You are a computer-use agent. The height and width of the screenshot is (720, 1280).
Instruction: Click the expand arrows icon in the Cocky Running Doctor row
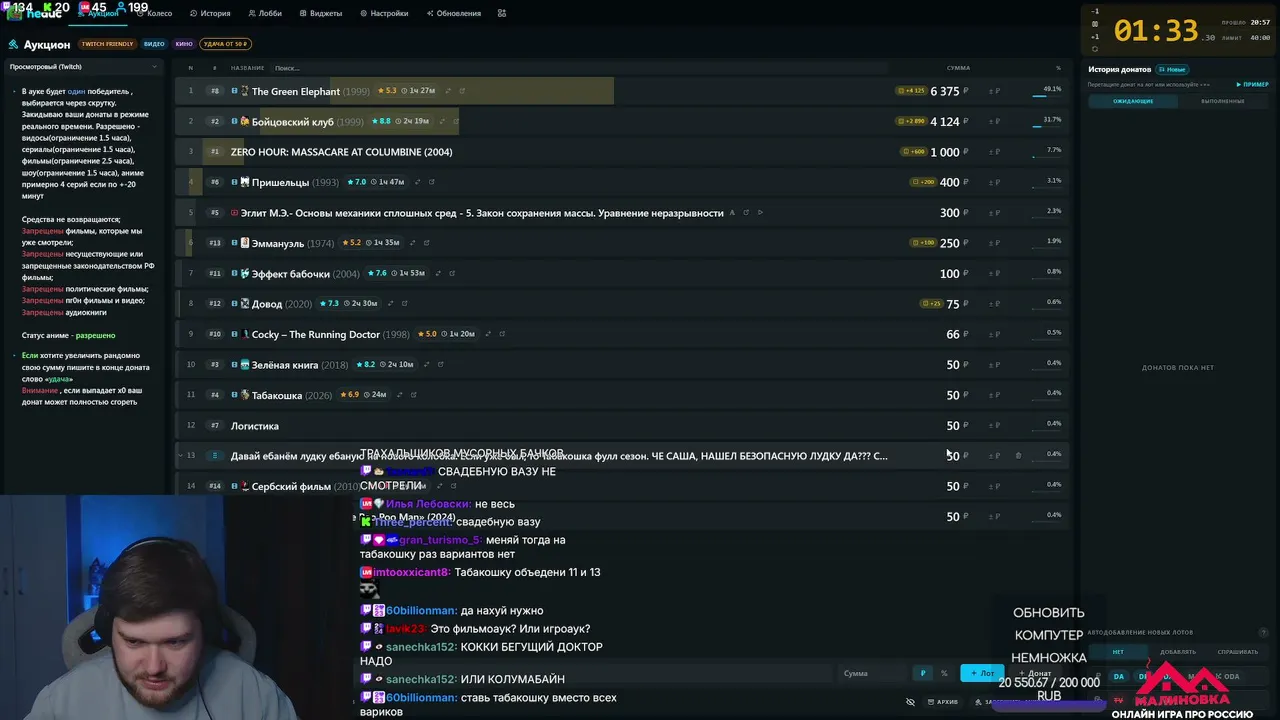tap(487, 334)
